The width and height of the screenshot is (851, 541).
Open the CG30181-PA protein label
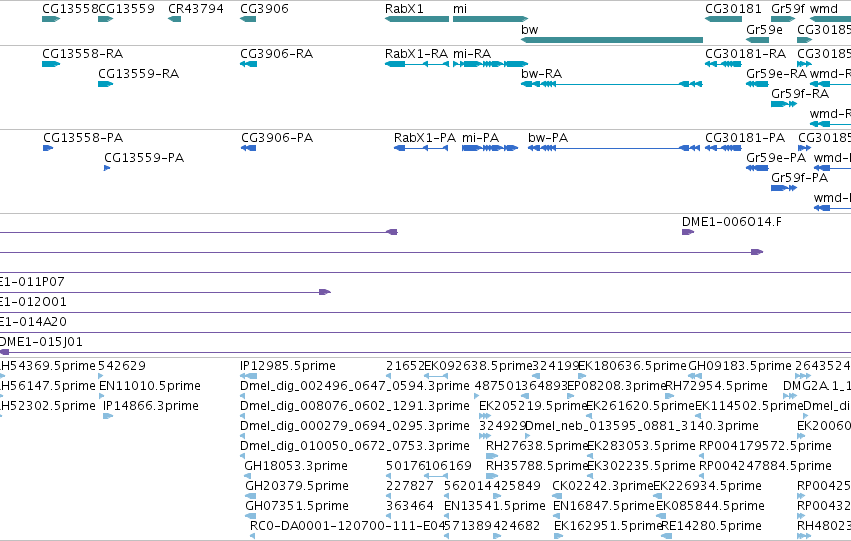[x=745, y=138]
